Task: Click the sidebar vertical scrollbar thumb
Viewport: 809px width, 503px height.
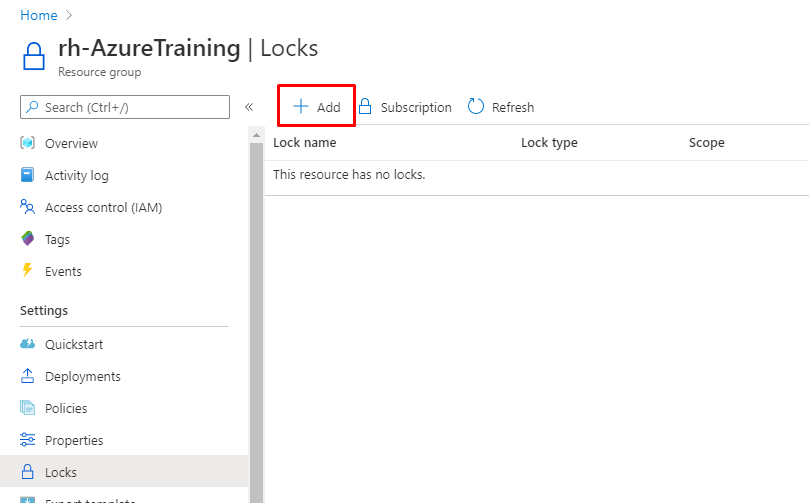Action: pos(256,322)
